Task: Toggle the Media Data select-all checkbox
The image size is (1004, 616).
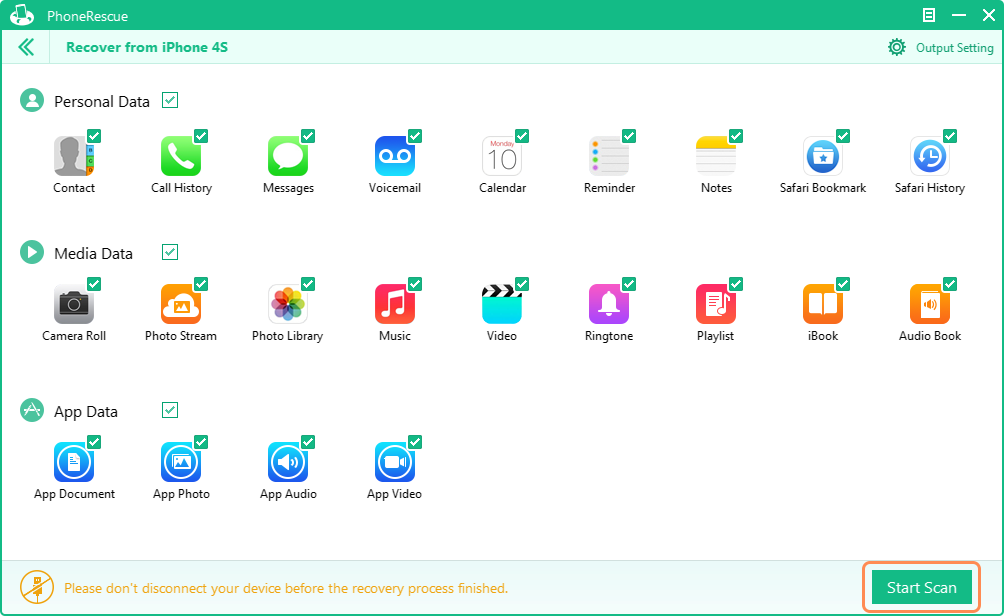Action: tap(170, 252)
